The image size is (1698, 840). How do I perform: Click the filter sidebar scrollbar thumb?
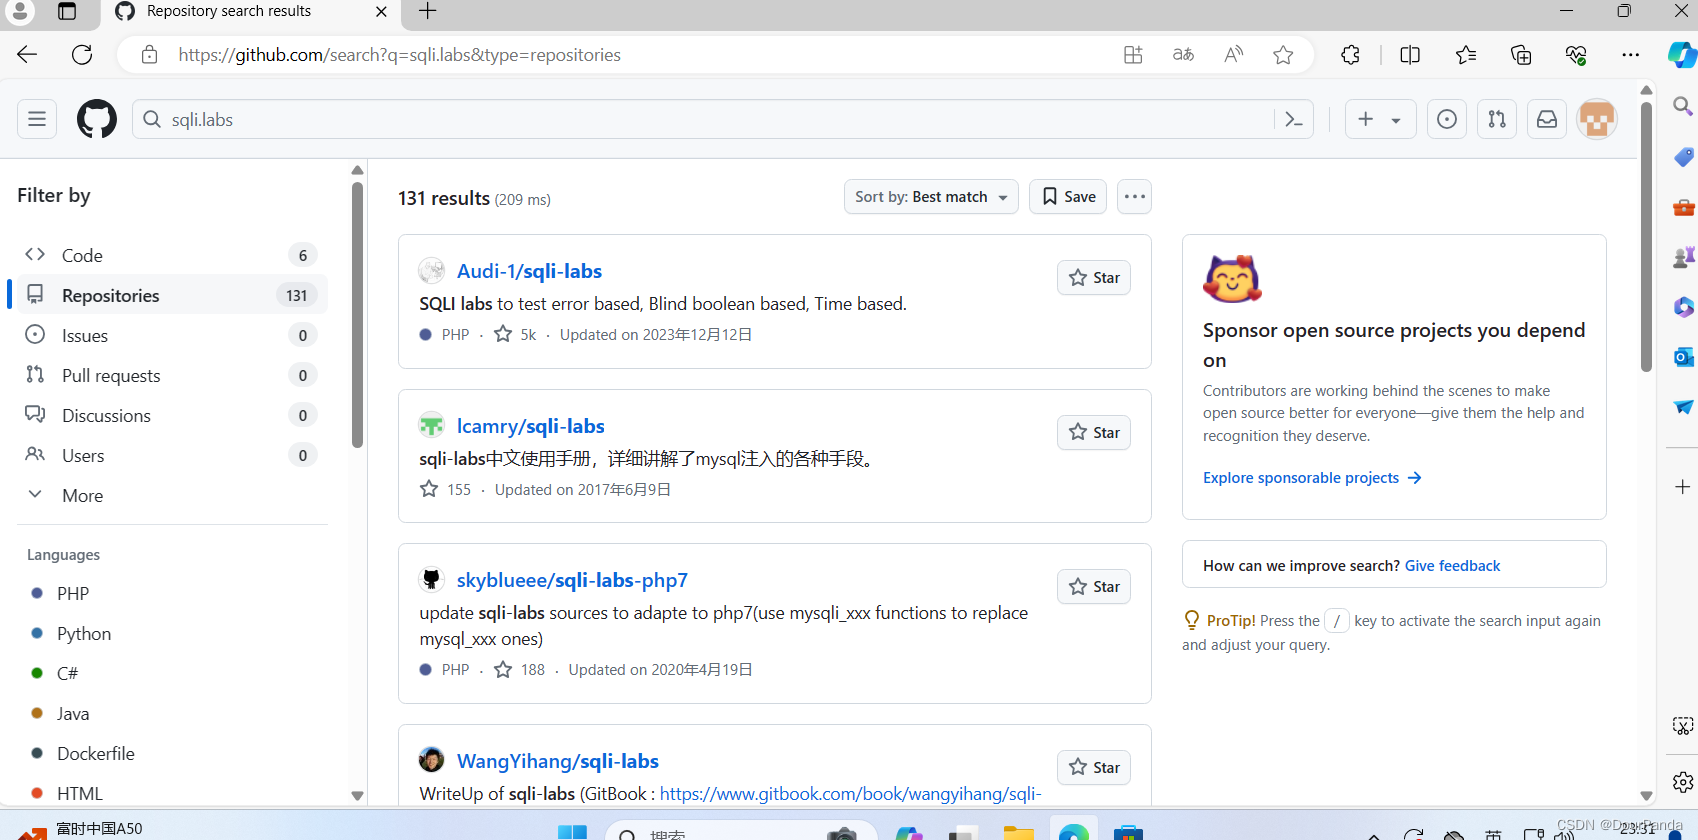[x=357, y=315]
